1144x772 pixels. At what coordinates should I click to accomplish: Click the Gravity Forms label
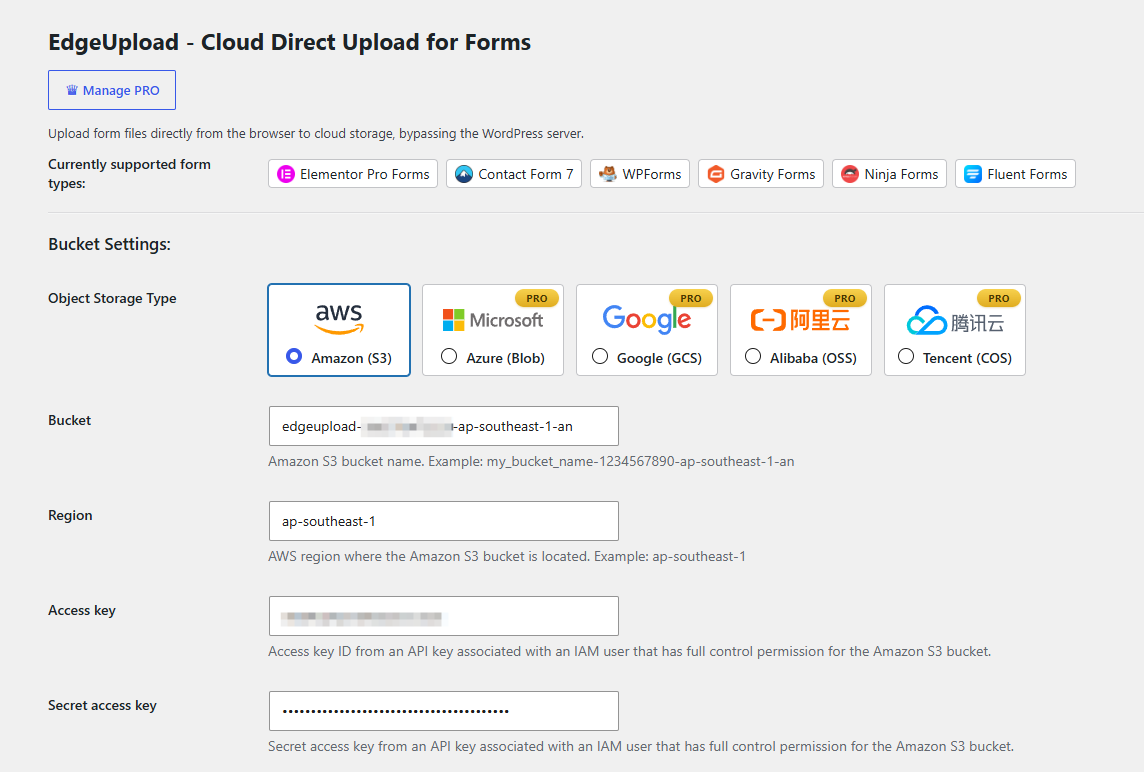pyautogui.click(x=773, y=174)
